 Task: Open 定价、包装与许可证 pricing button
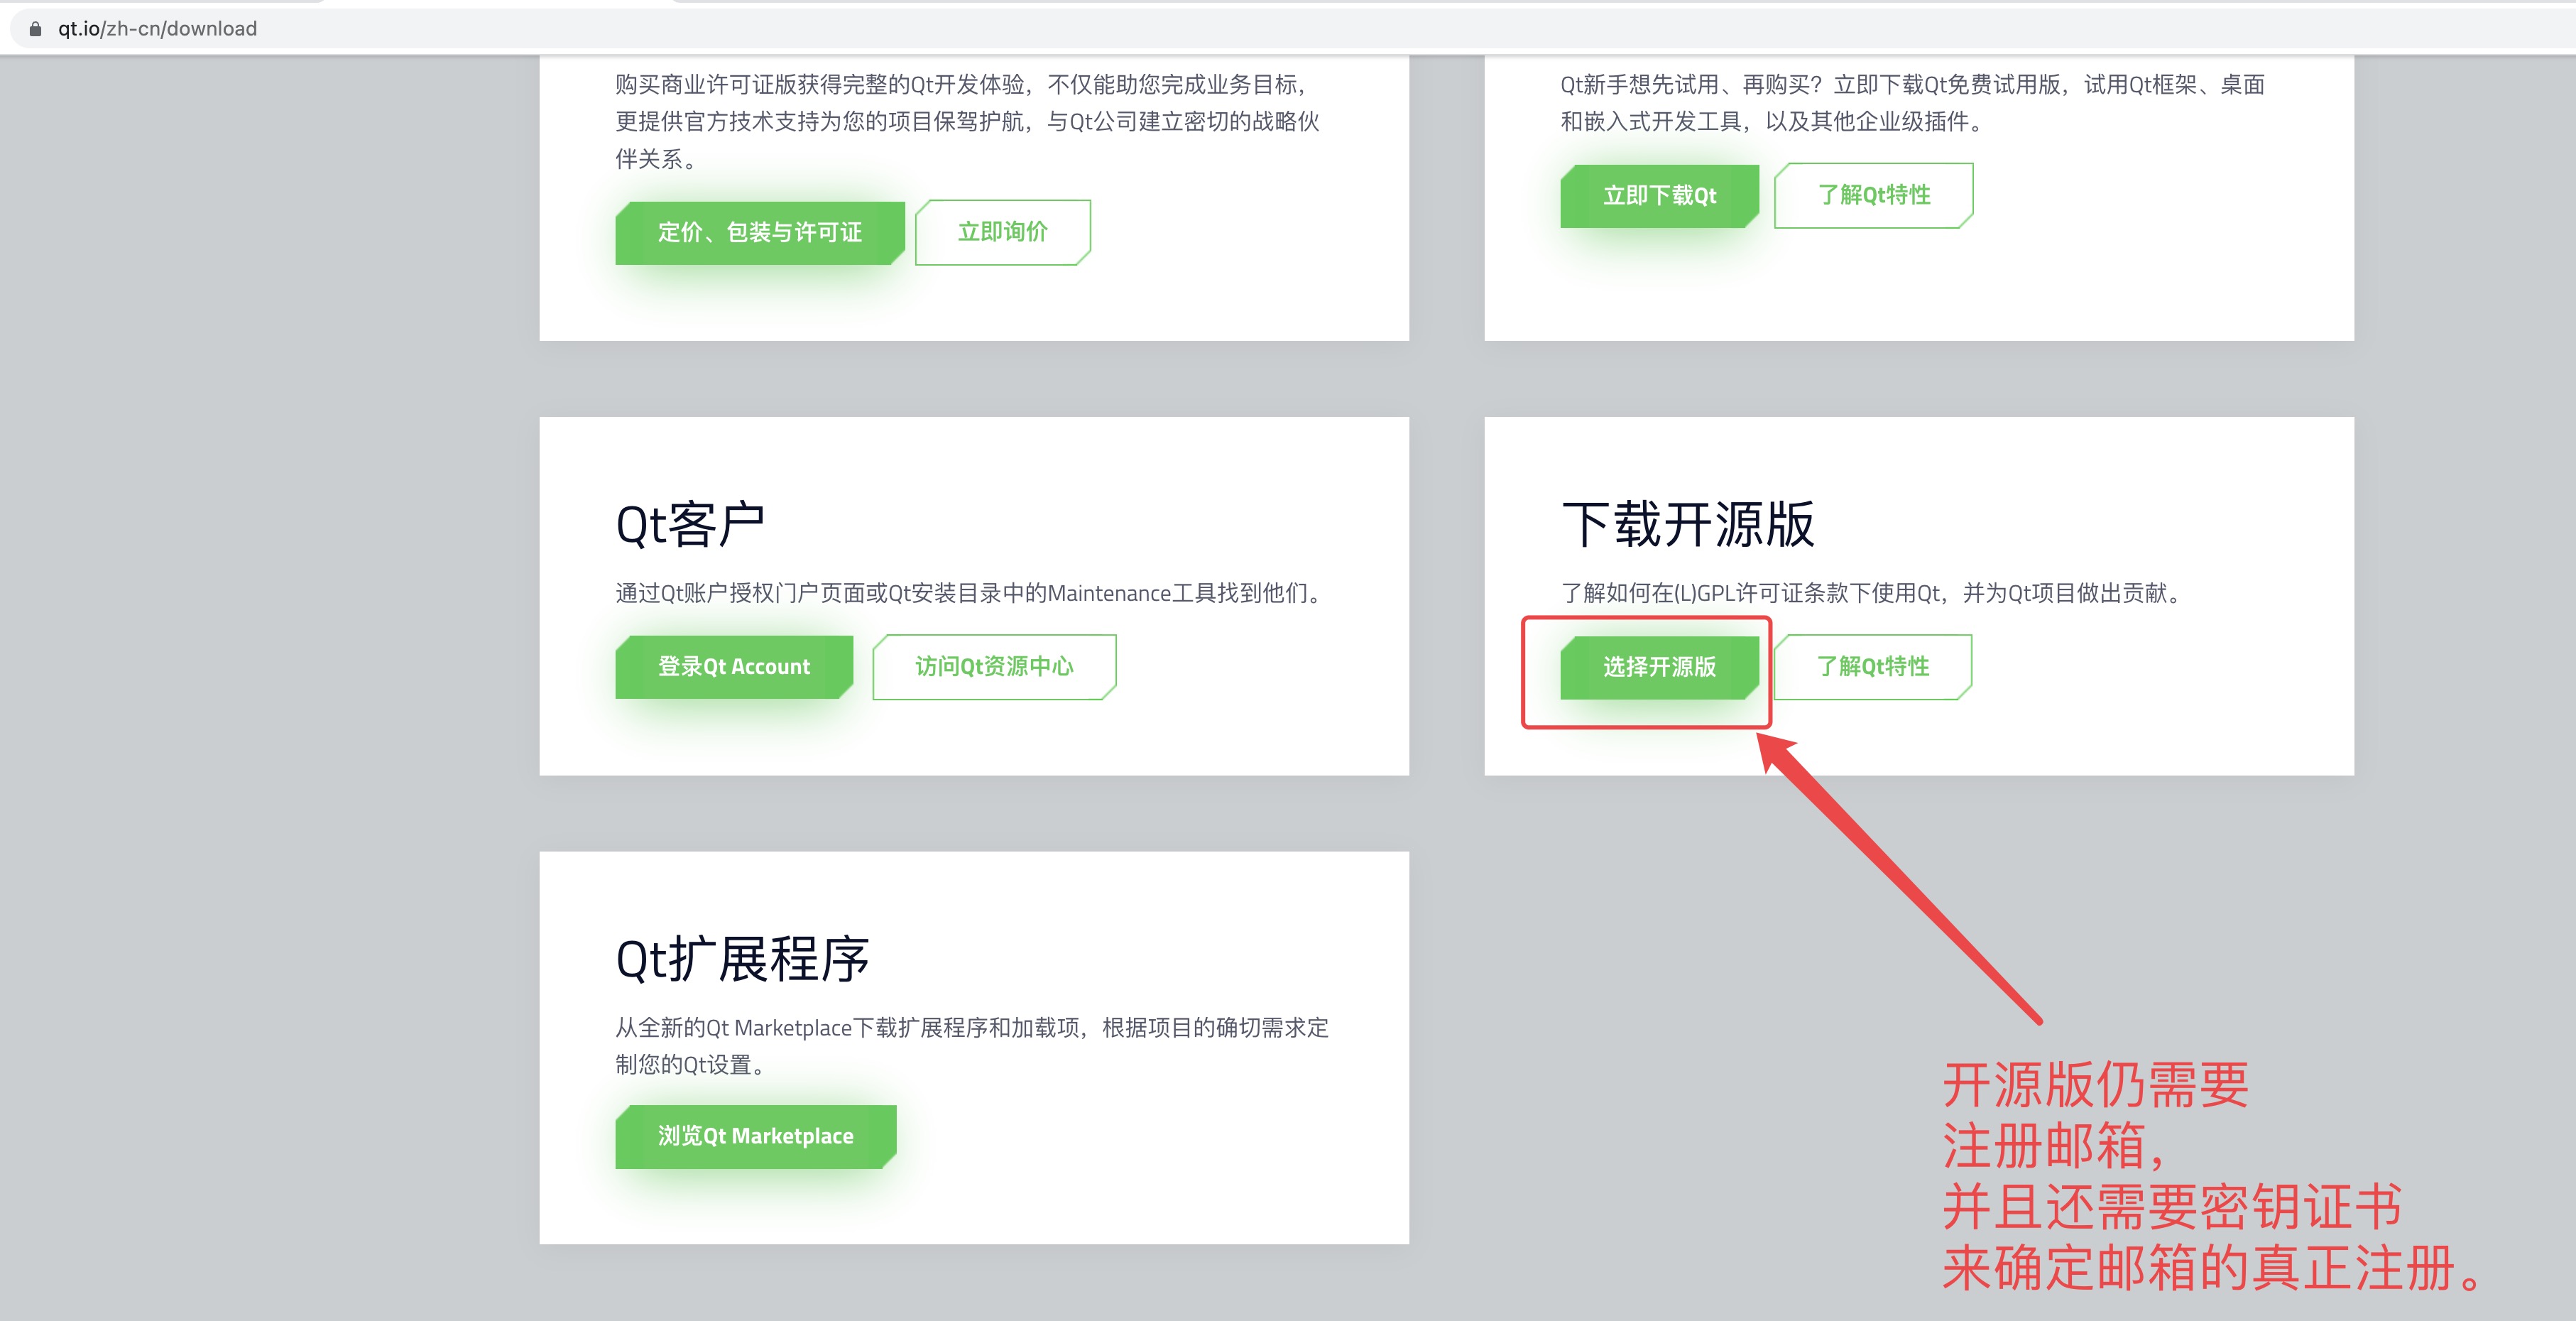click(x=759, y=232)
